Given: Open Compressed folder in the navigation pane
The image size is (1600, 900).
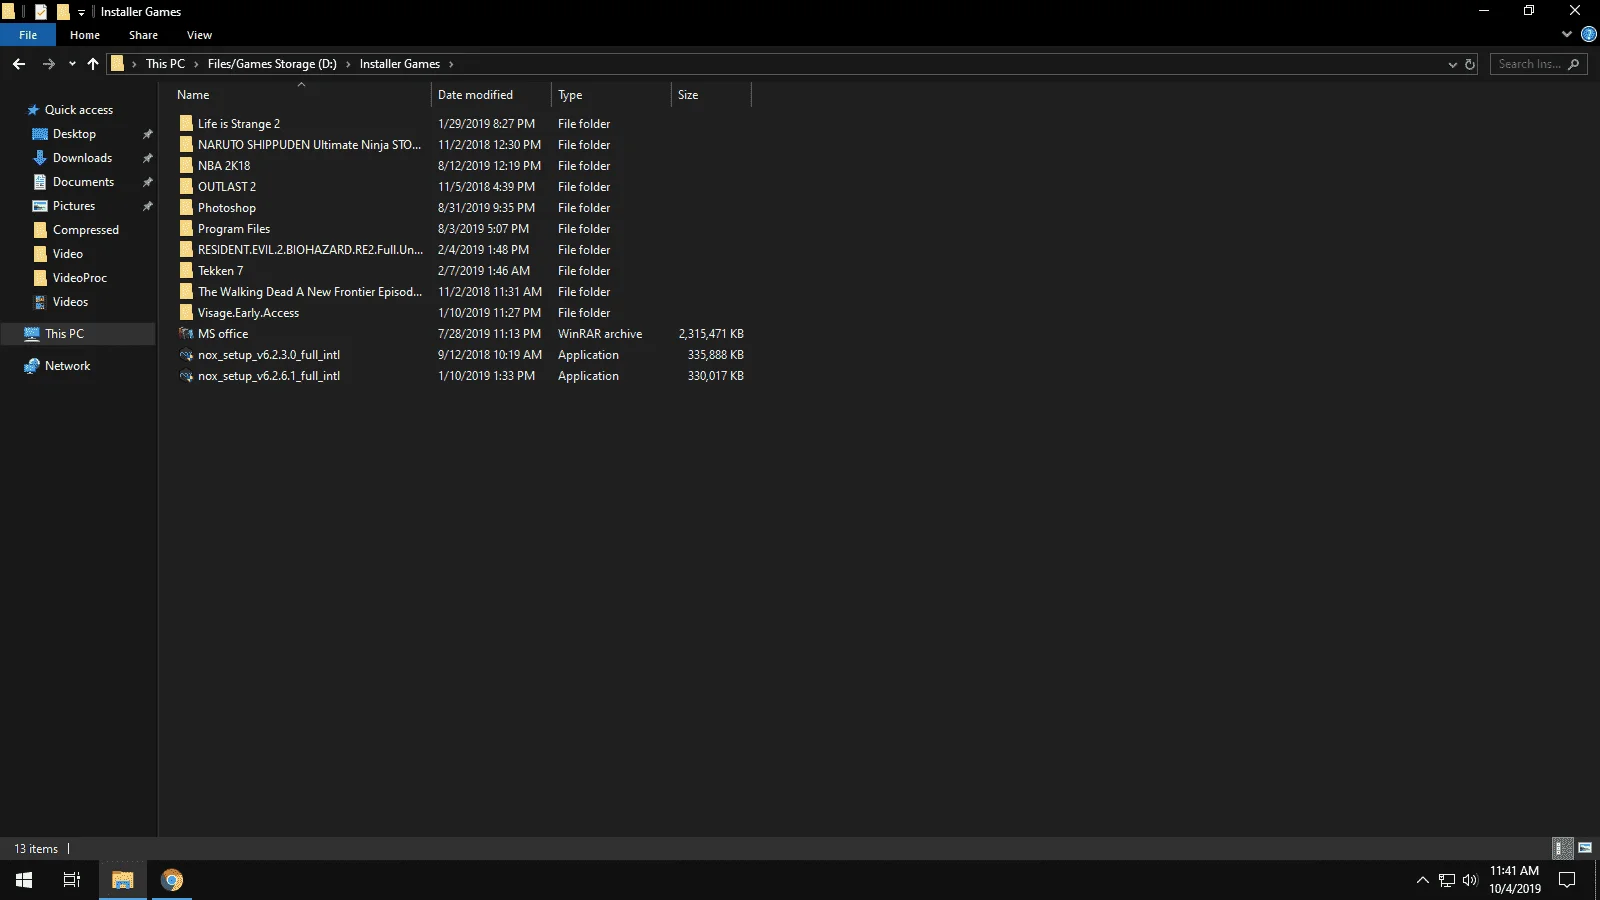Looking at the screenshot, I should coord(85,230).
